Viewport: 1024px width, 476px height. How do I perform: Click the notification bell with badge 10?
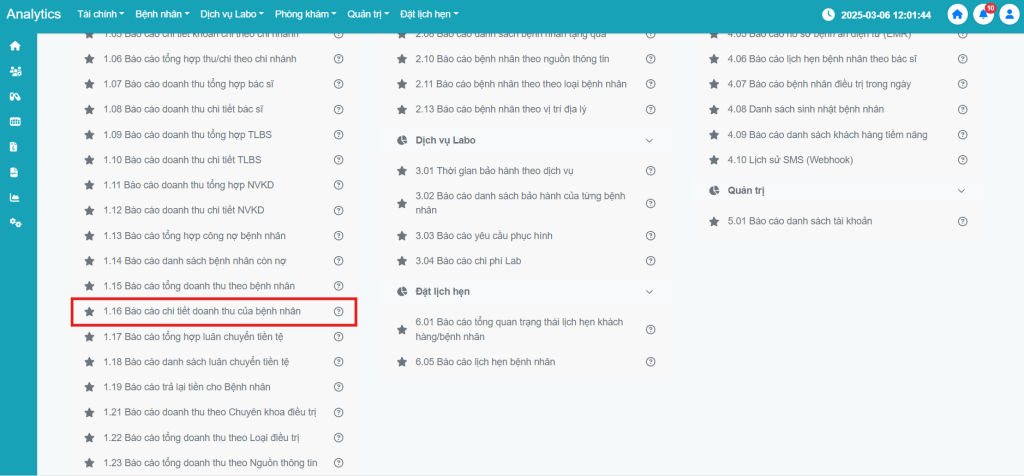983,15
